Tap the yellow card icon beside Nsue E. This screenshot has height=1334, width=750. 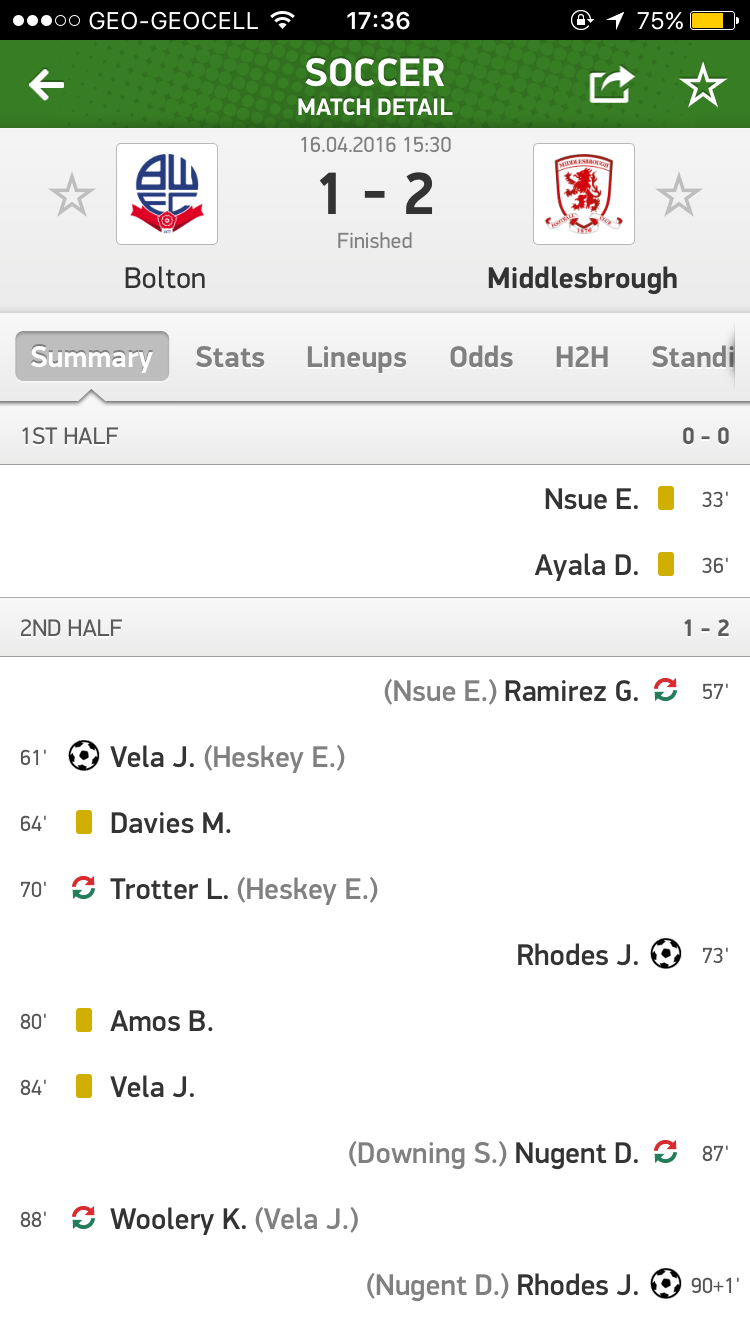point(666,498)
